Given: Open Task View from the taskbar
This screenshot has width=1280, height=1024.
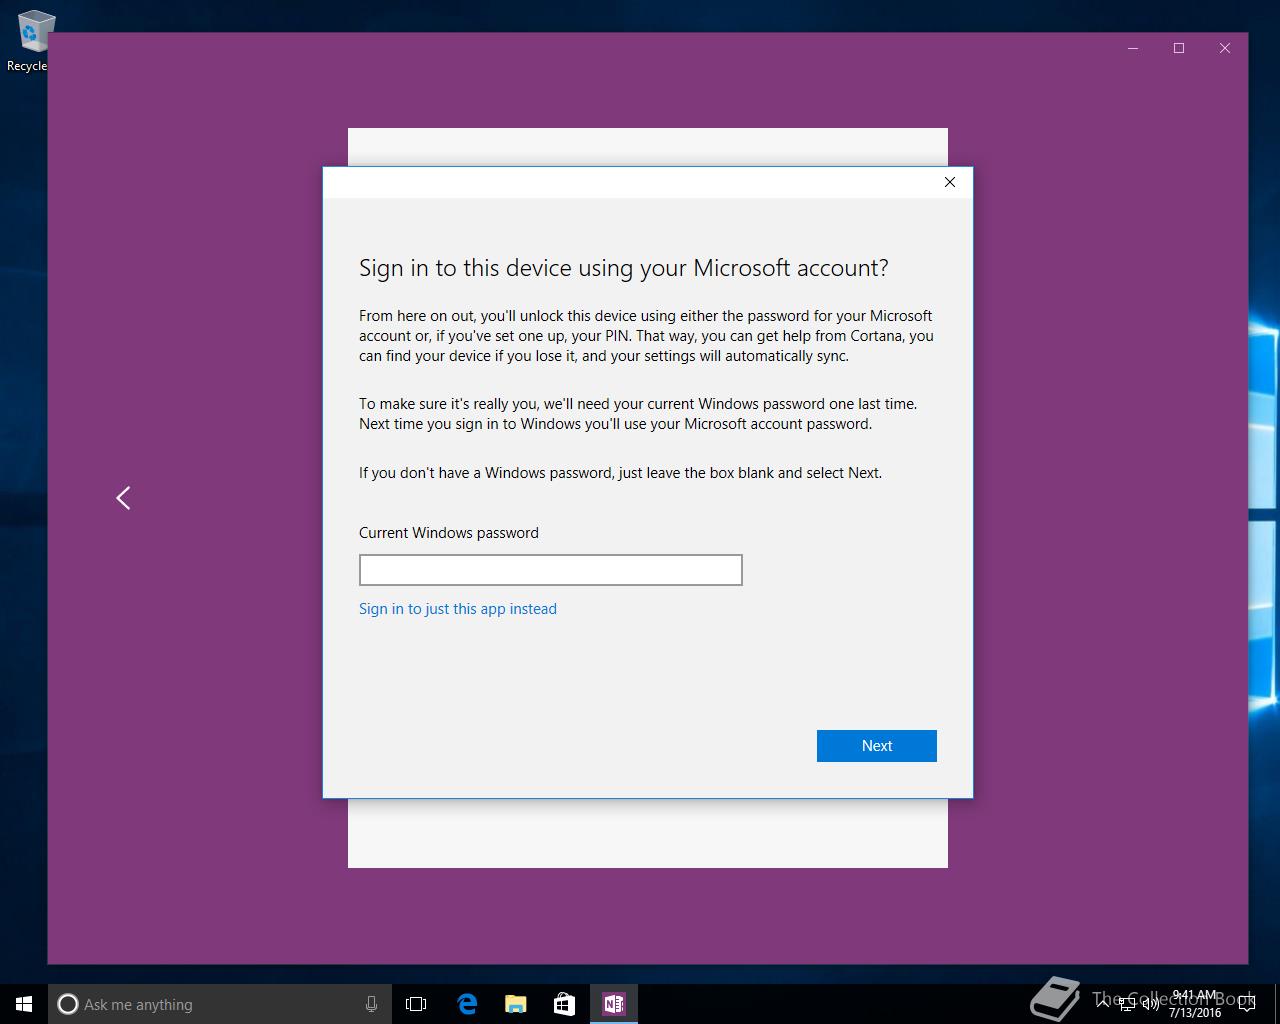Looking at the screenshot, I should pos(416,1004).
